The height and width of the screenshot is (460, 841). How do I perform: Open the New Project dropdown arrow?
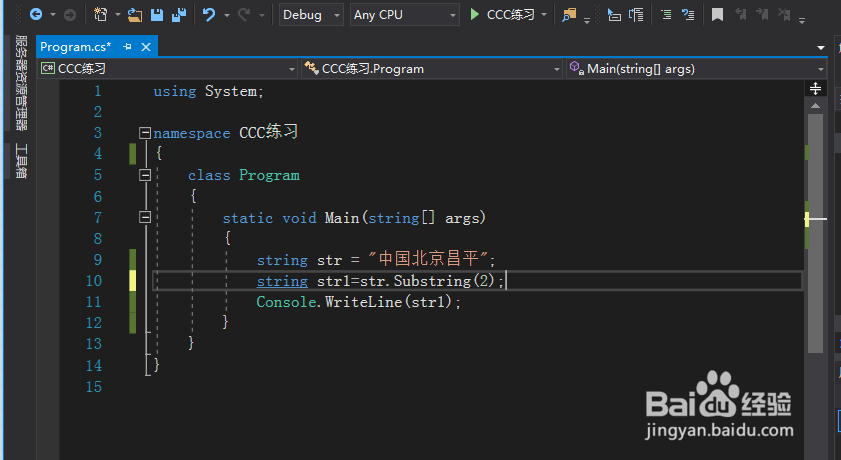(x=117, y=15)
